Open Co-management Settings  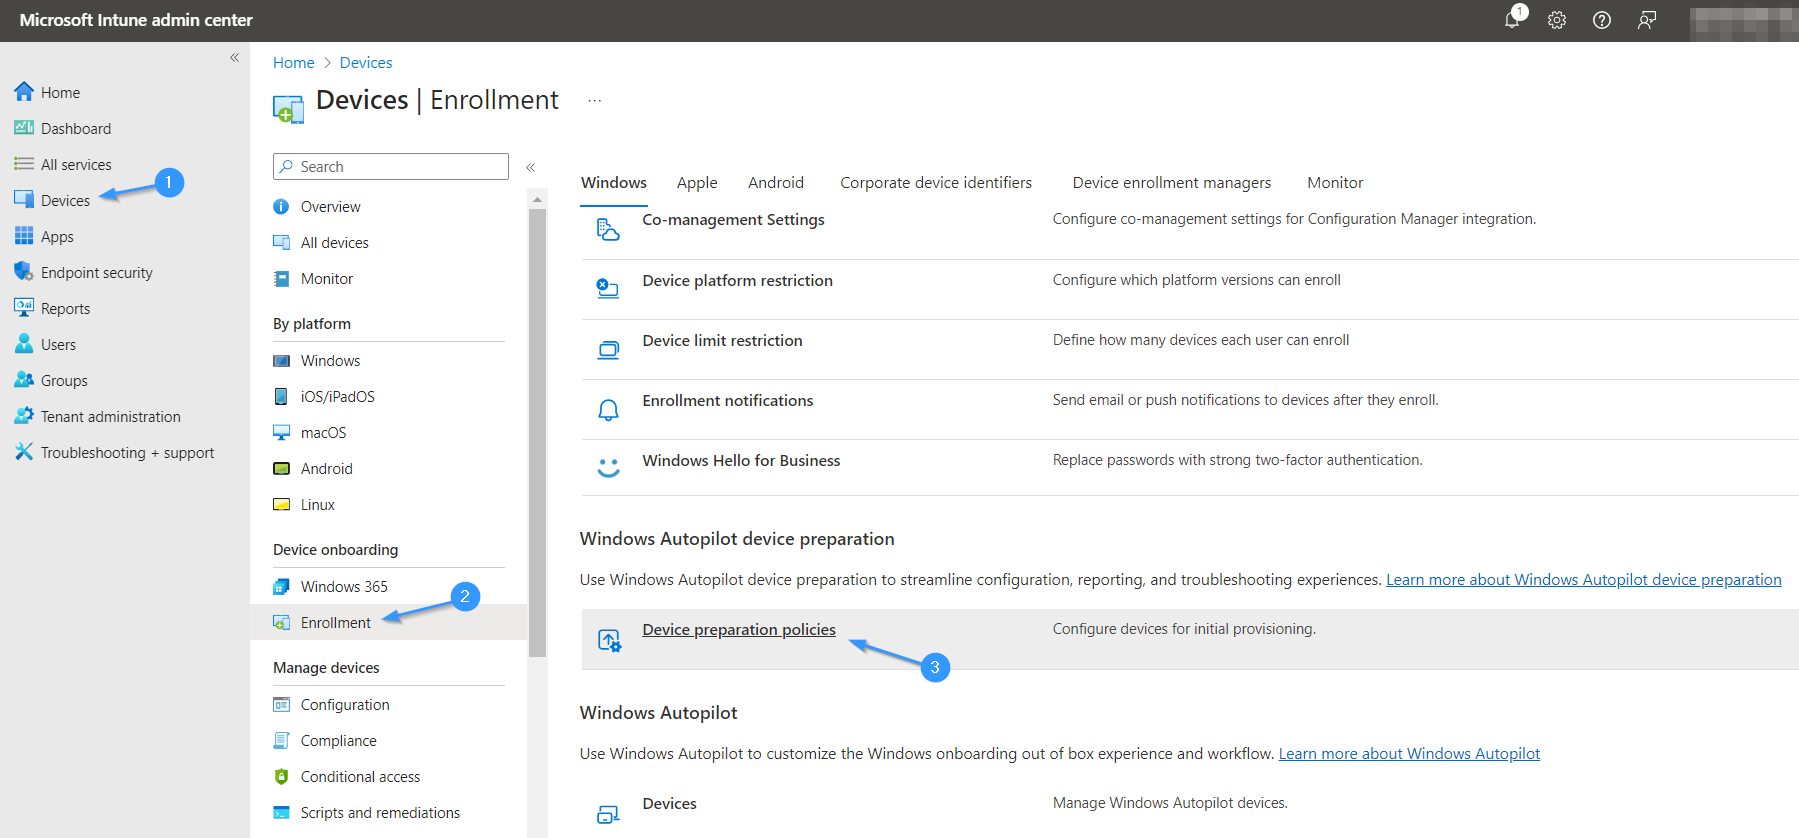[x=733, y=219]
